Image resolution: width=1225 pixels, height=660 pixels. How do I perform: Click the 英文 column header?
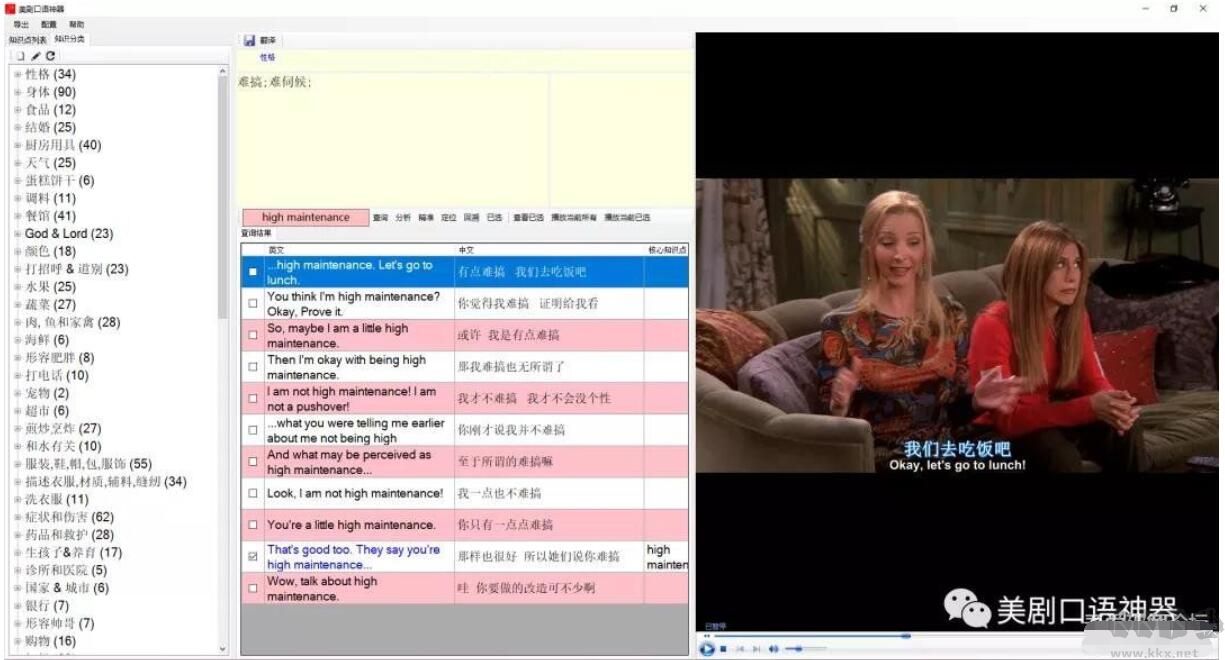(359, 249)
